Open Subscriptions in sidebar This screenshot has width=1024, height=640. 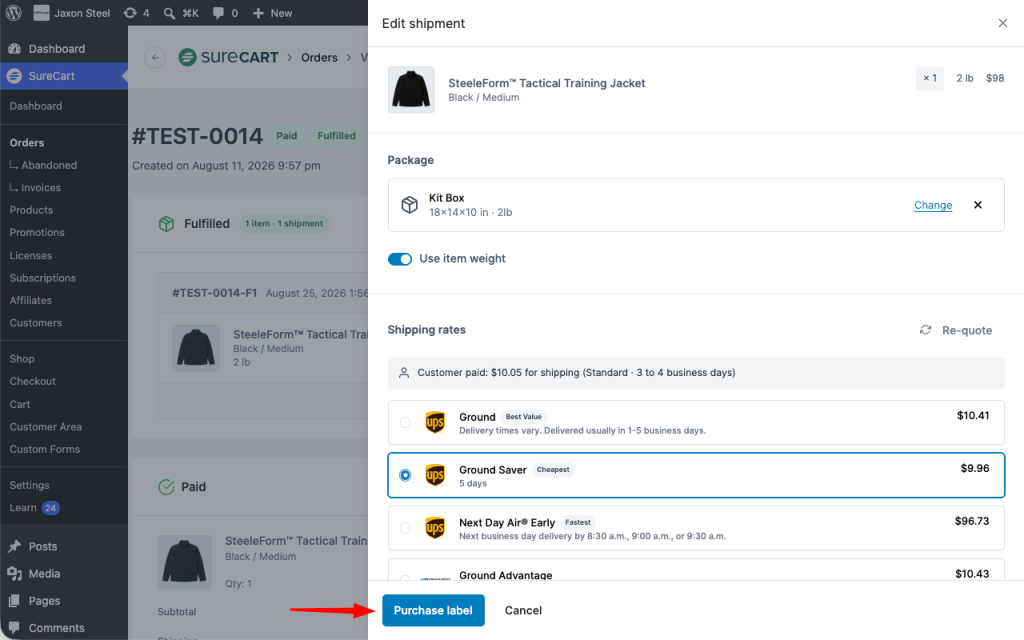(x=42, y=278)
